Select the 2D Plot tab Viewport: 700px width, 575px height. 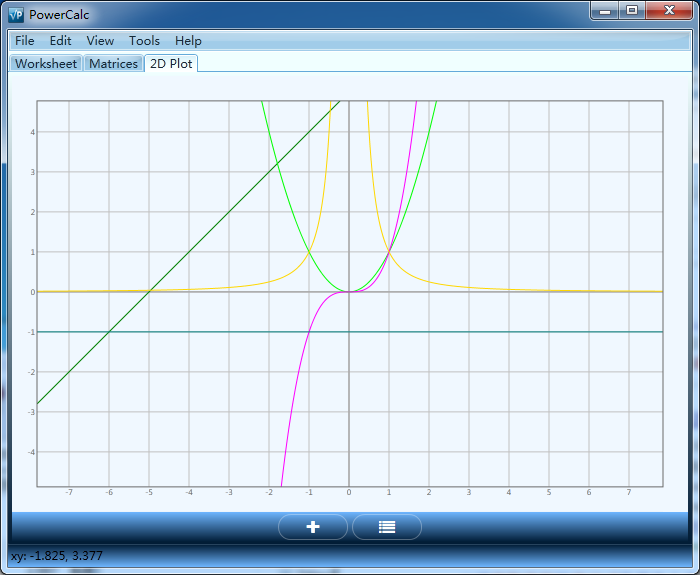172,64
